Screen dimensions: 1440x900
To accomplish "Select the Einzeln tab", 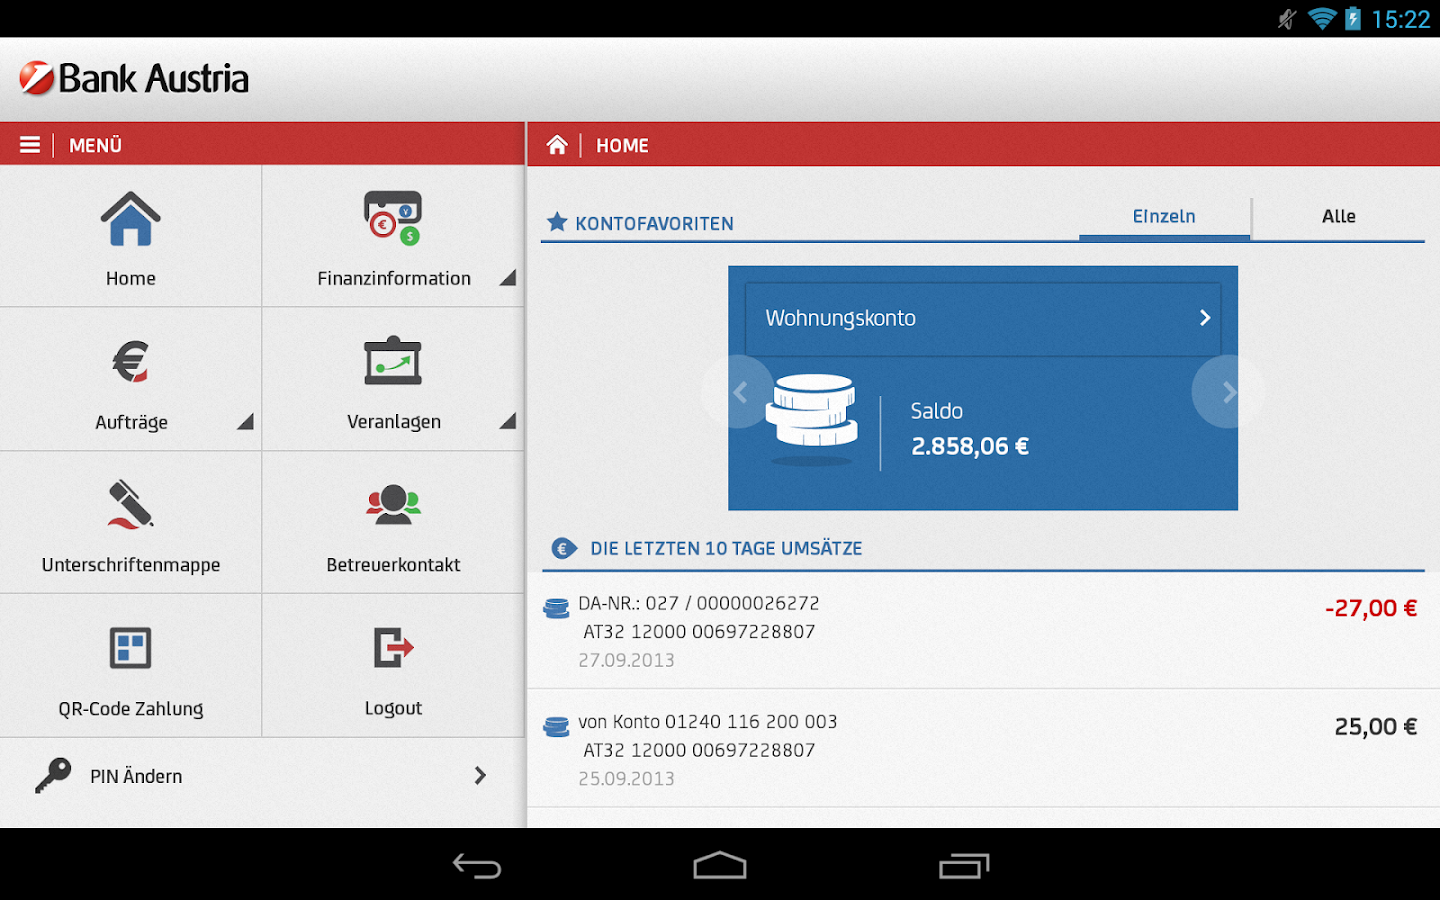I will coord(1164,216).
